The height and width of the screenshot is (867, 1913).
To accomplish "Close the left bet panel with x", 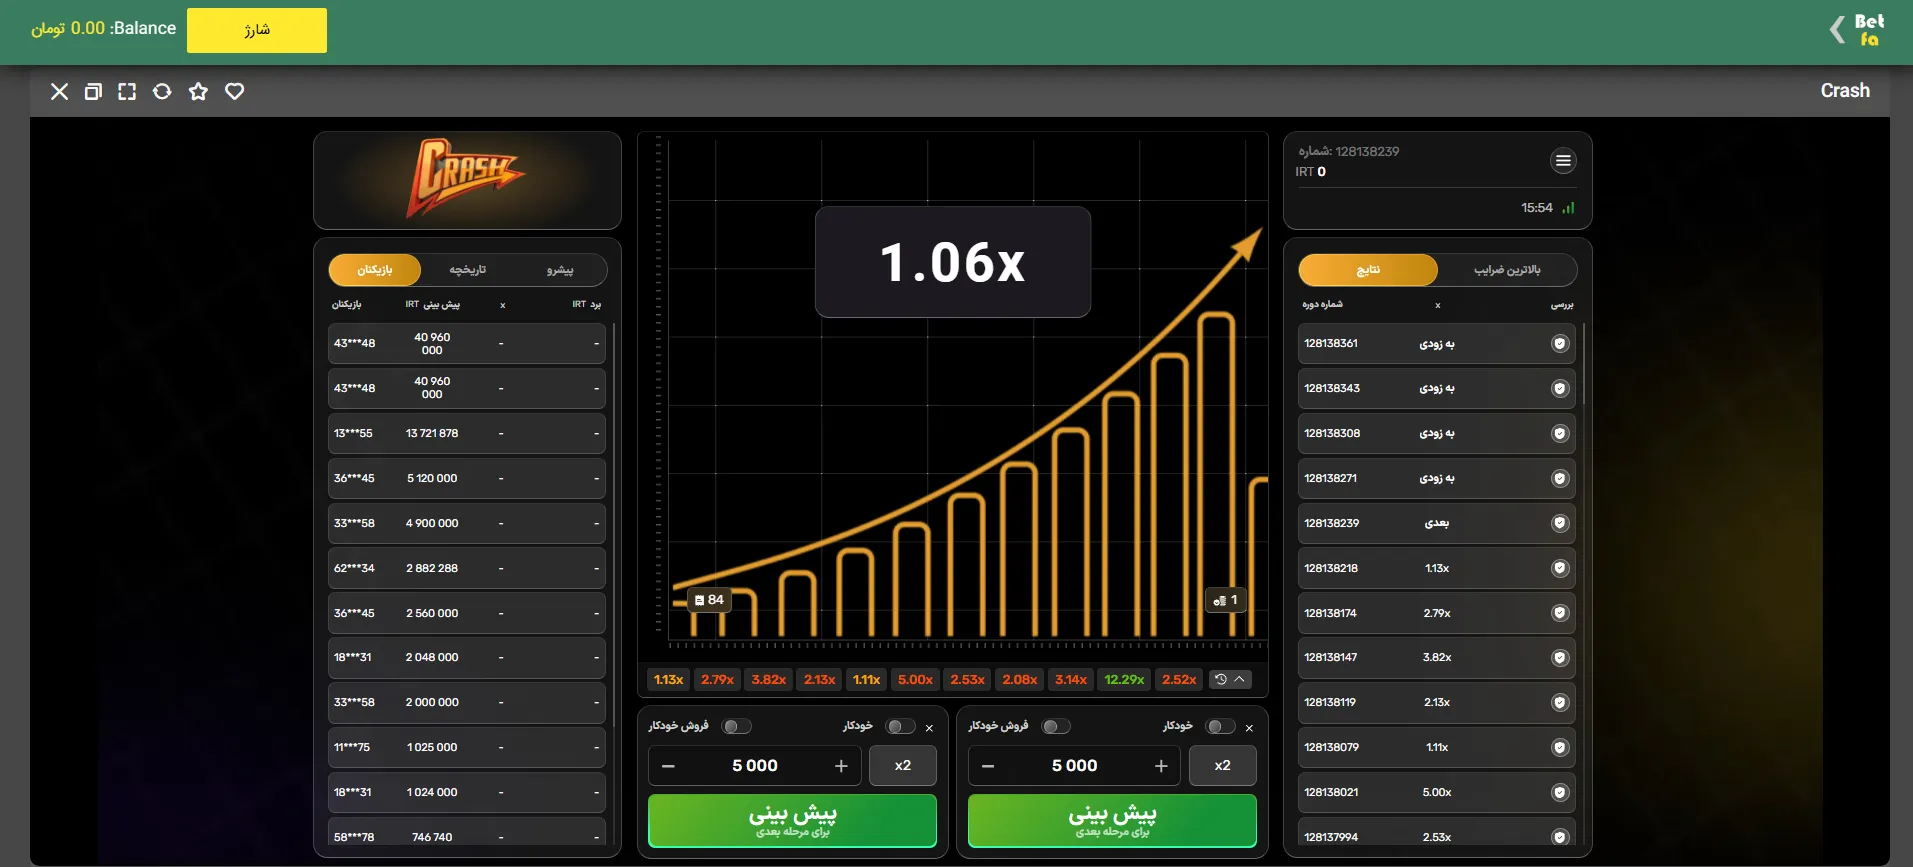I will (x=929, y=728).
